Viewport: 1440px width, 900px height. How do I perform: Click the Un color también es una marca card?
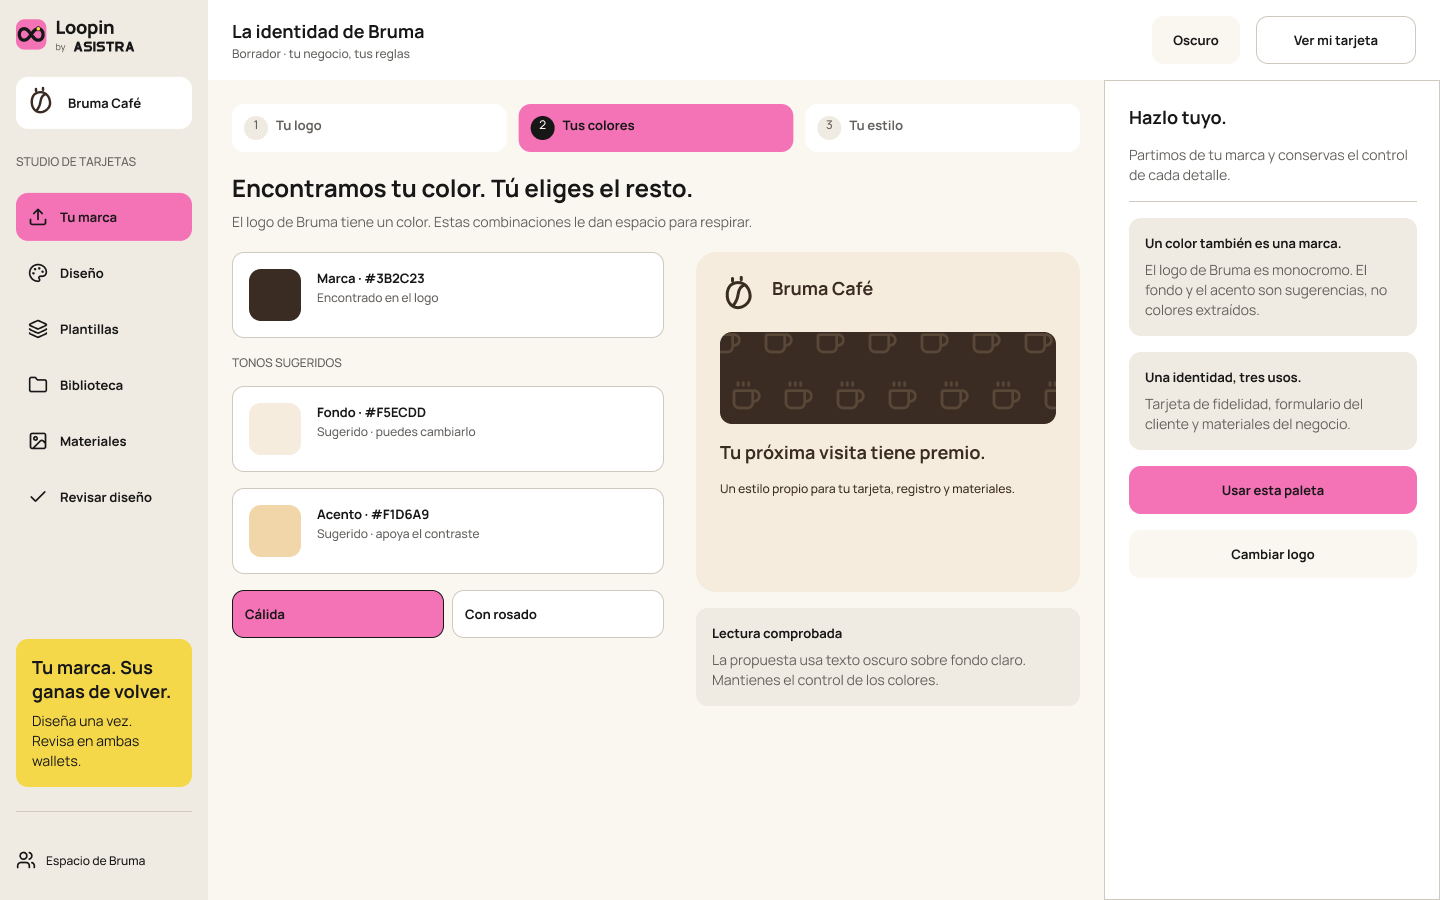coord(1273,277)
